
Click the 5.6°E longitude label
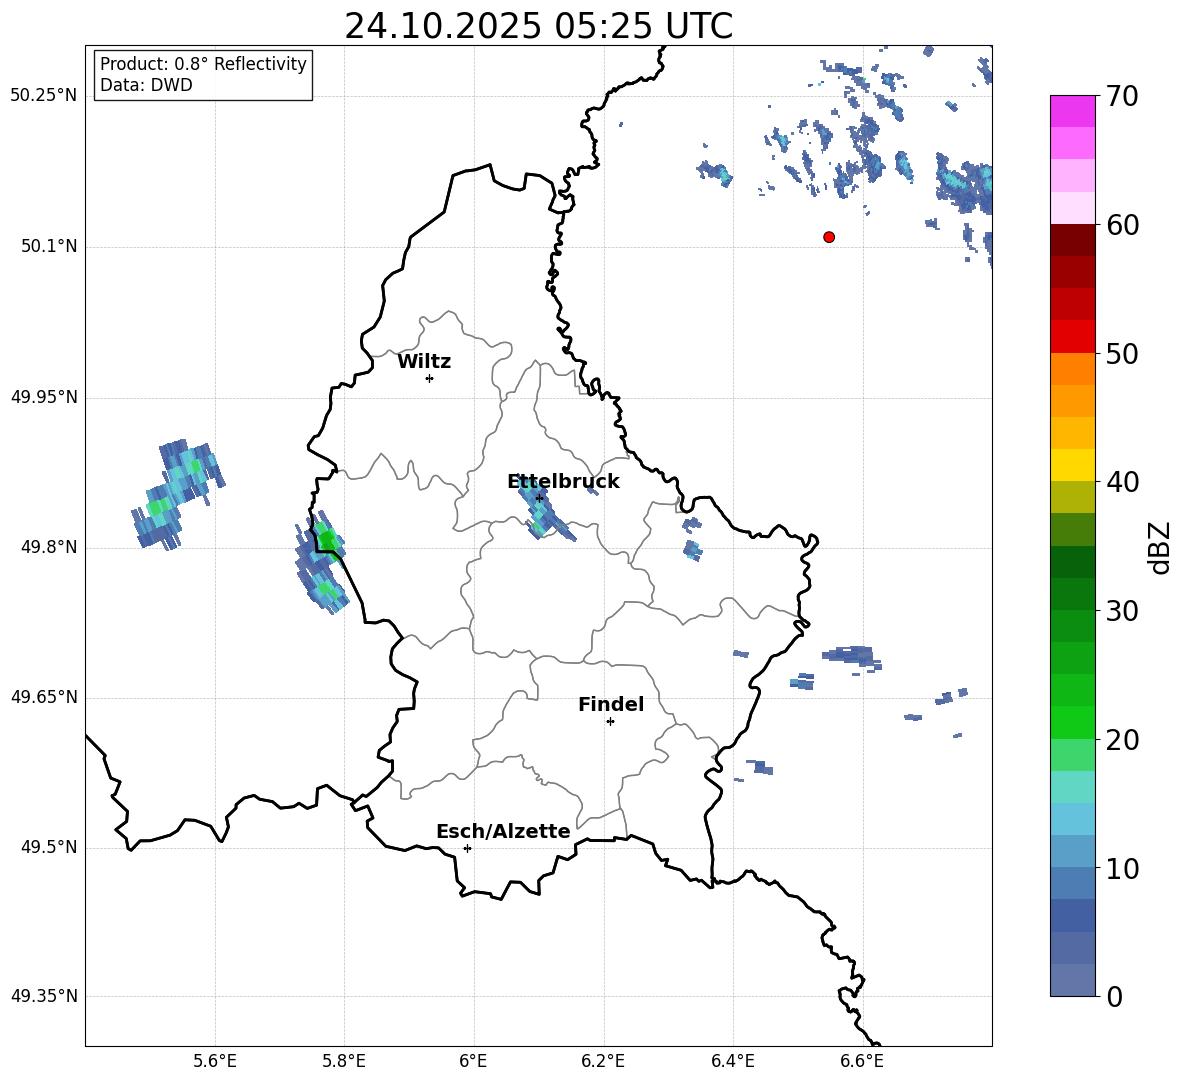[x=215, y=1062]
